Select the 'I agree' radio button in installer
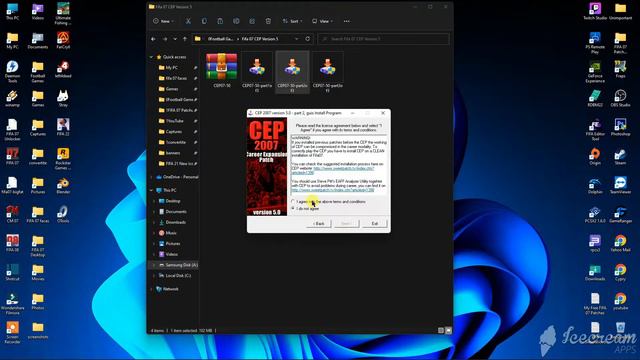 (293, 202)
